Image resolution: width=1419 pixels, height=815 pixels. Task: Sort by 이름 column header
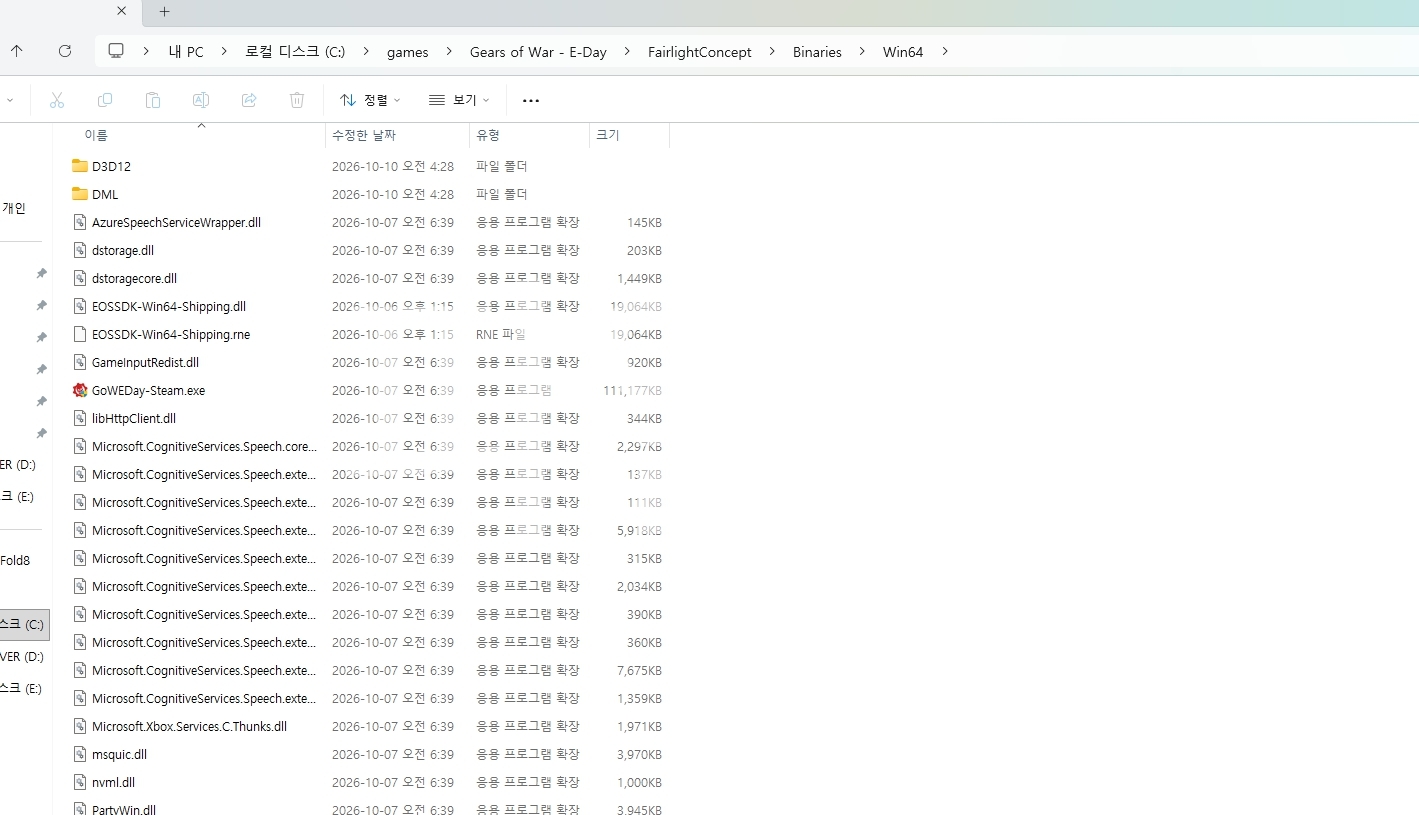96,135
